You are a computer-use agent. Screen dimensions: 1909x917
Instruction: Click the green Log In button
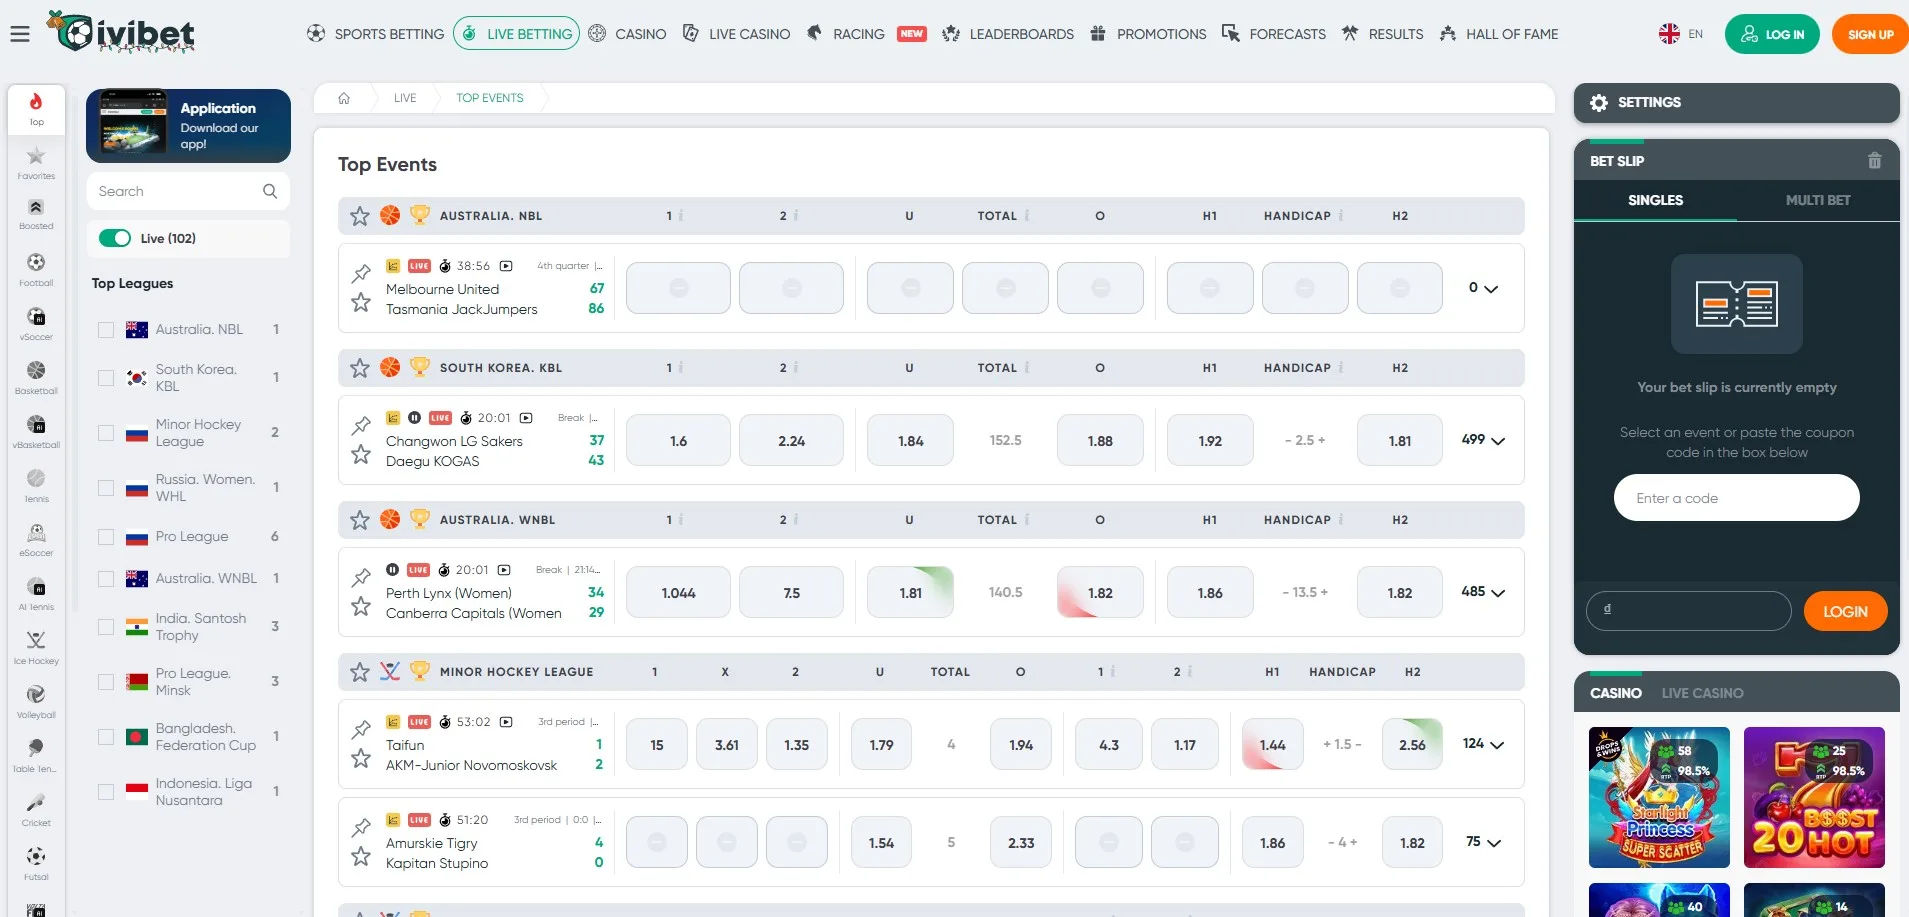coord(1771,34)
